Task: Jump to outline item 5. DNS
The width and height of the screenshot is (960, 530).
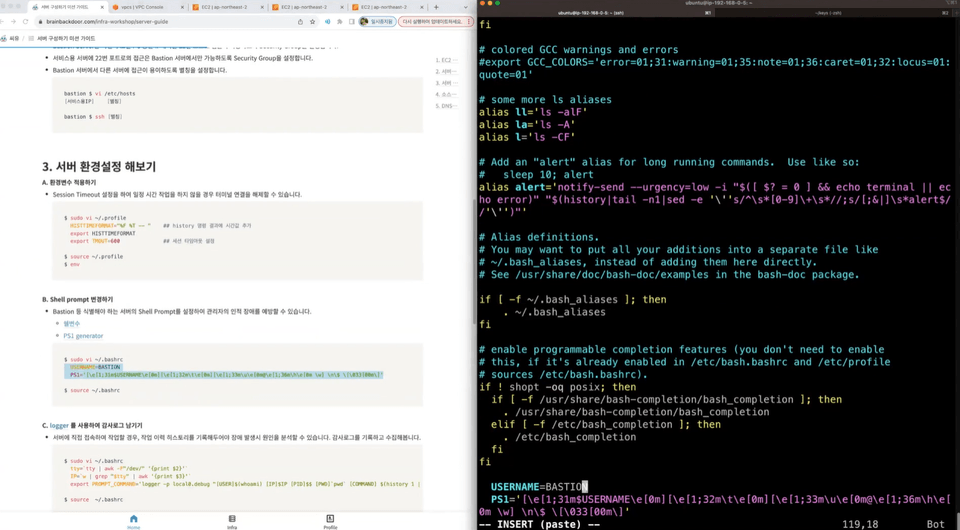Action: click(x=446, y=106)
